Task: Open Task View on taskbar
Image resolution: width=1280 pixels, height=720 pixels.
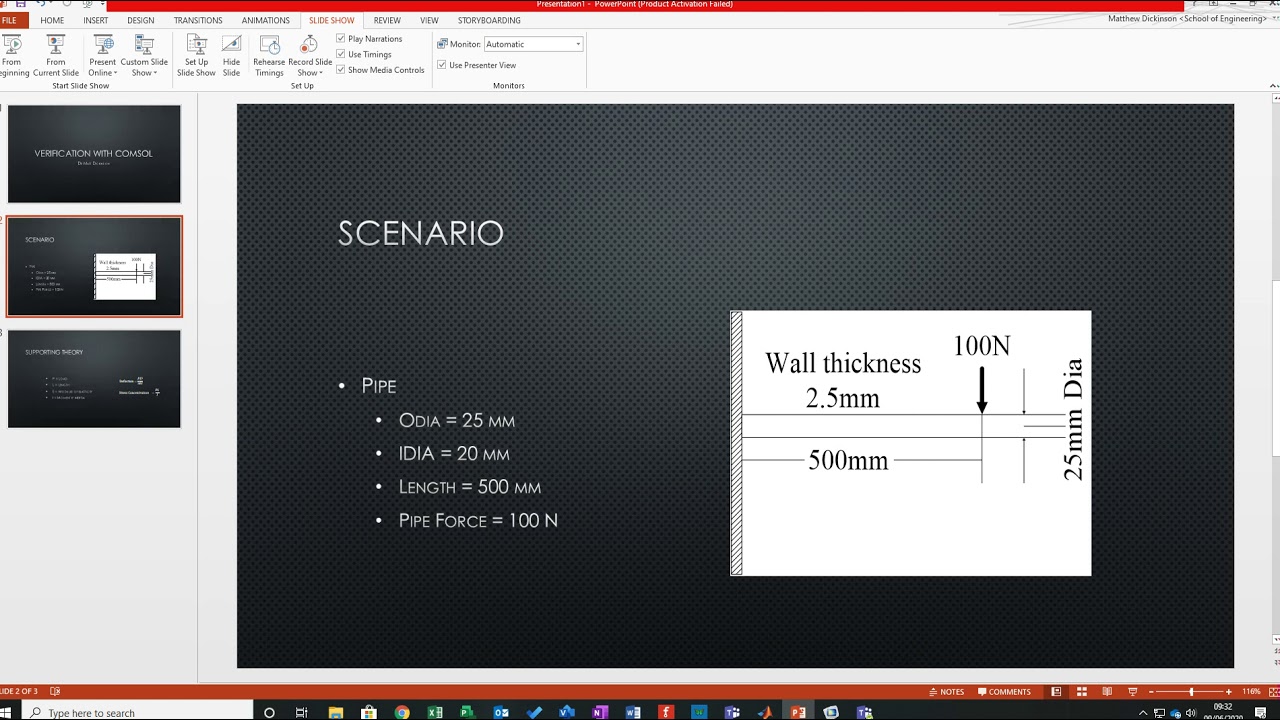Action: tap(302, 712)
